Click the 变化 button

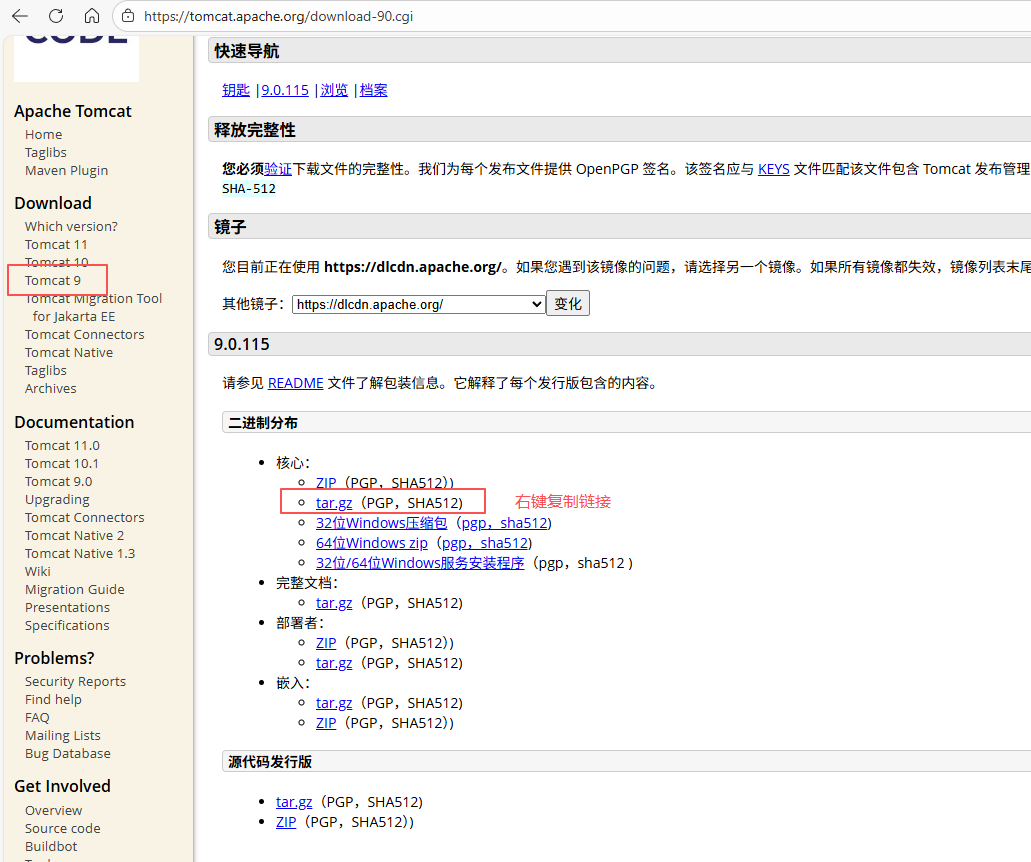[568, 304]
